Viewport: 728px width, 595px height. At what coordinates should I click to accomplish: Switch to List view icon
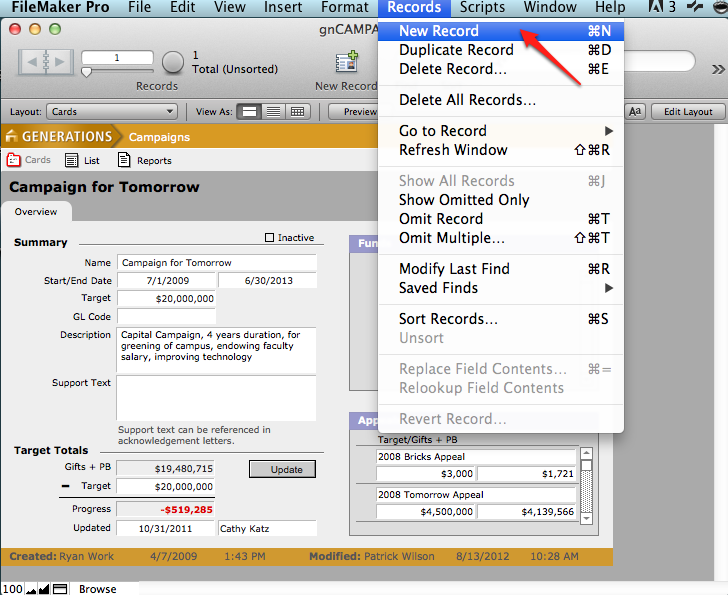point(72,160)
